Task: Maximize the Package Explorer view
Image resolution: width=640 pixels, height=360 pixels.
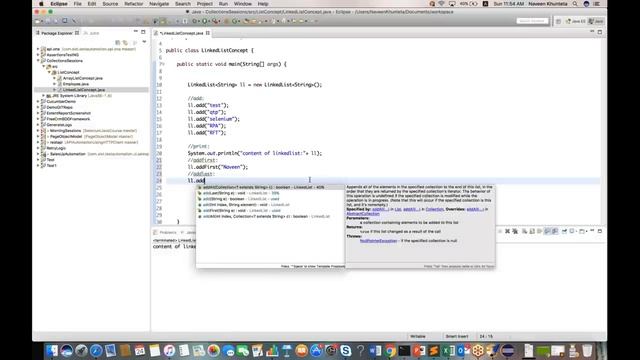Action: pyautogui.click(x=143, y=32)
